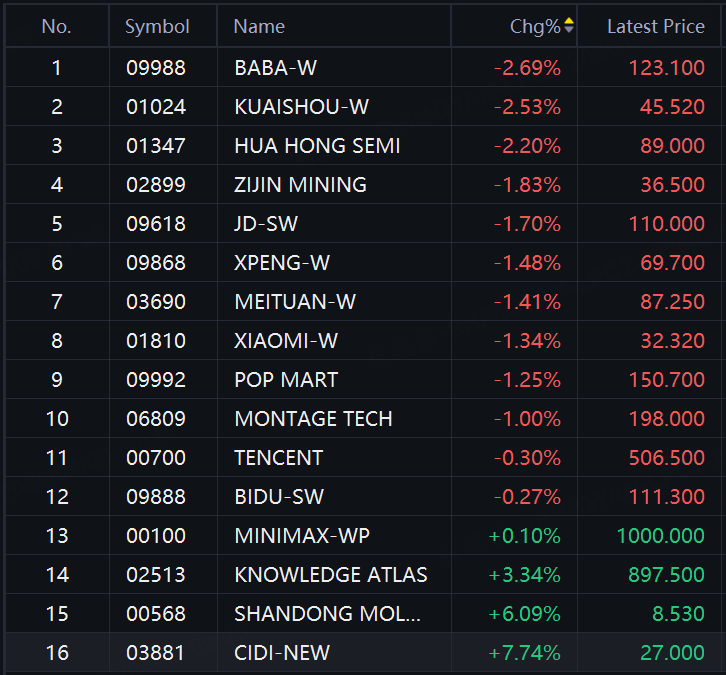This screenshot has width=726, height=675.
Task: Select the TENCENT stock name
Action: (279, 458)
